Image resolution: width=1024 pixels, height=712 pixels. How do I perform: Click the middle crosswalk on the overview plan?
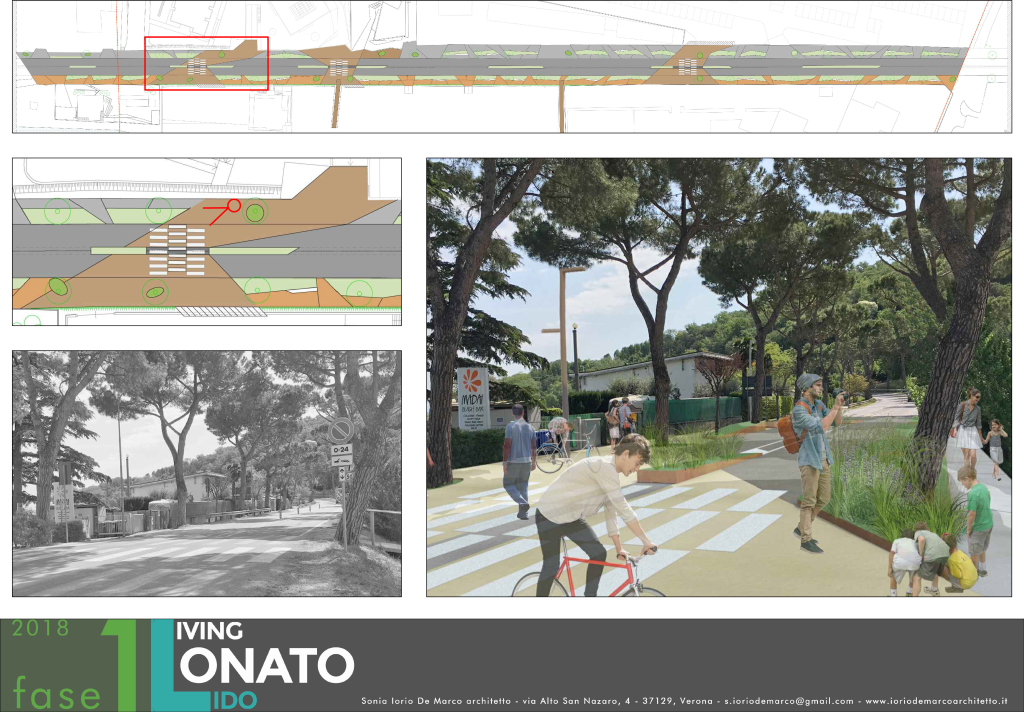[x=341, y=69]
